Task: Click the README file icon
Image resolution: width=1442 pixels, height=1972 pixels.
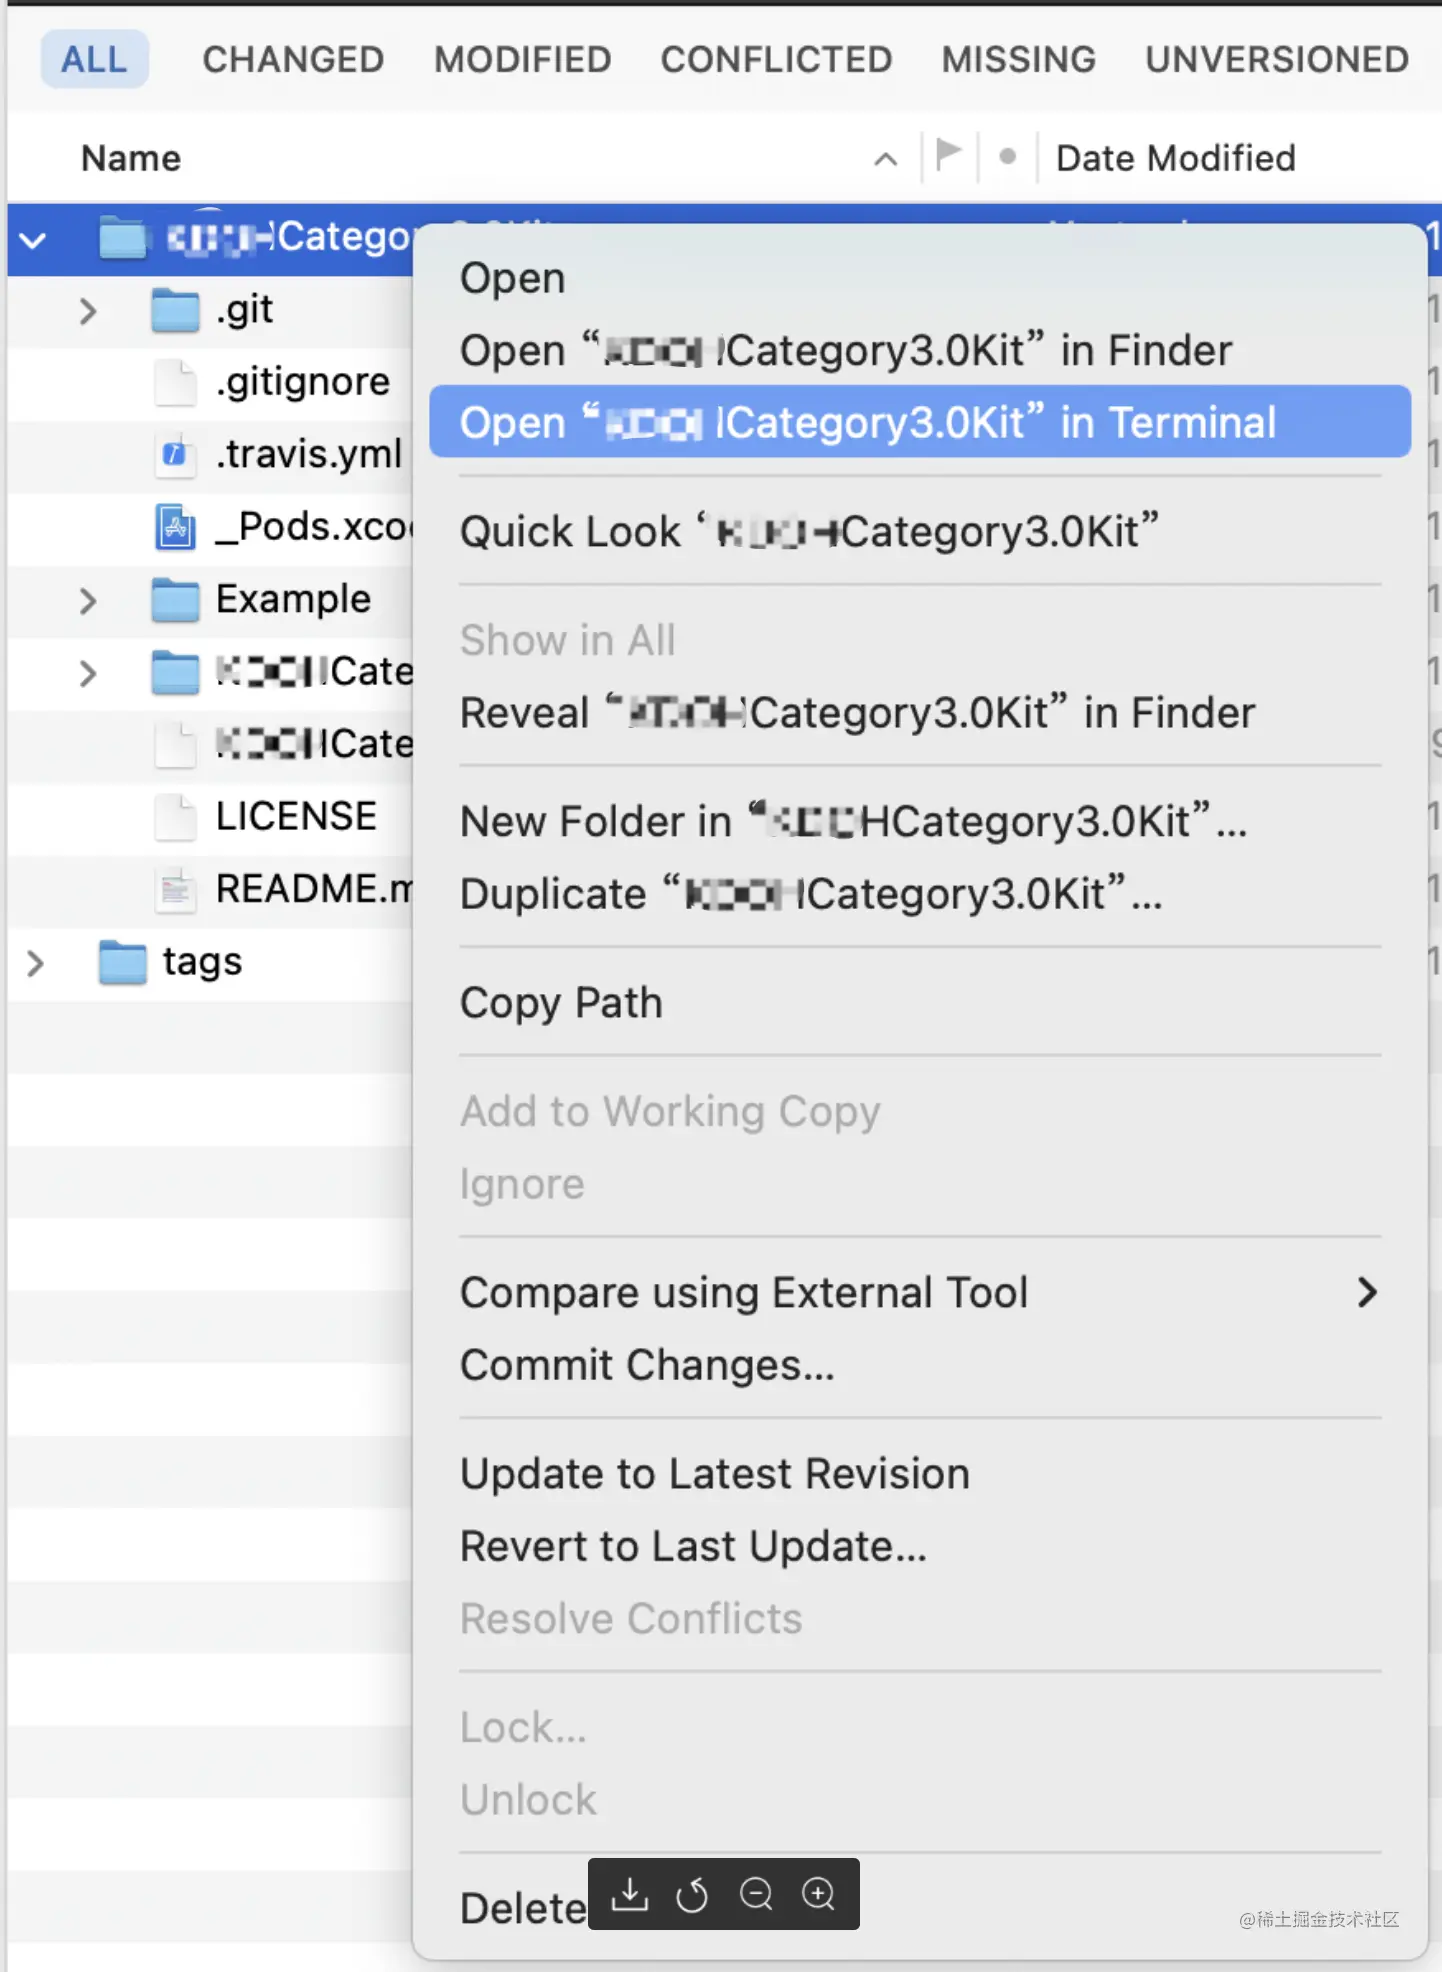Action: click(x=175, y=889)
